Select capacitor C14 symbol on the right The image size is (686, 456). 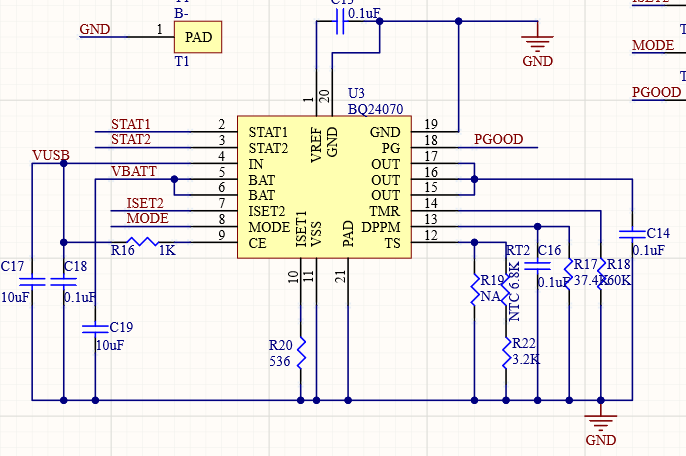632,234
